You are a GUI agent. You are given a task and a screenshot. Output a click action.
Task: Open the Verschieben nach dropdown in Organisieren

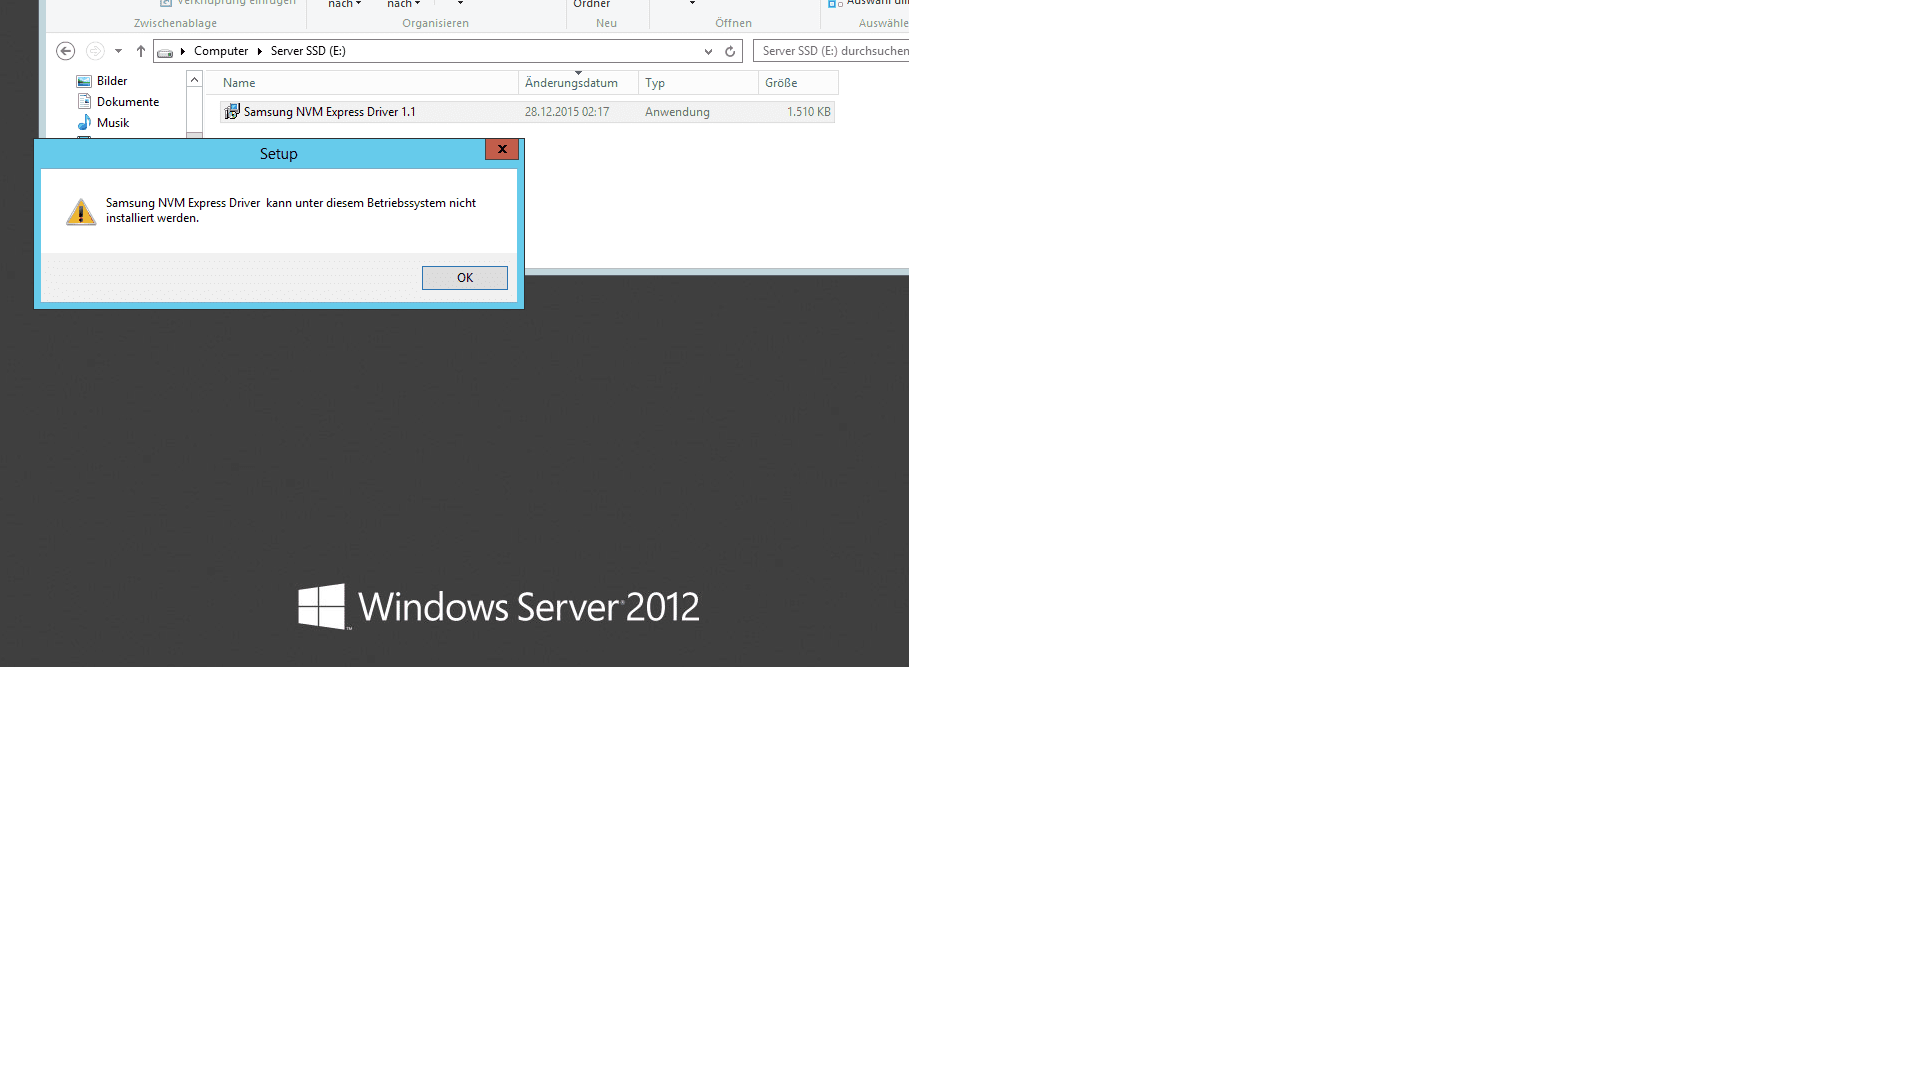pyautogui.click(x=344, y=4)
